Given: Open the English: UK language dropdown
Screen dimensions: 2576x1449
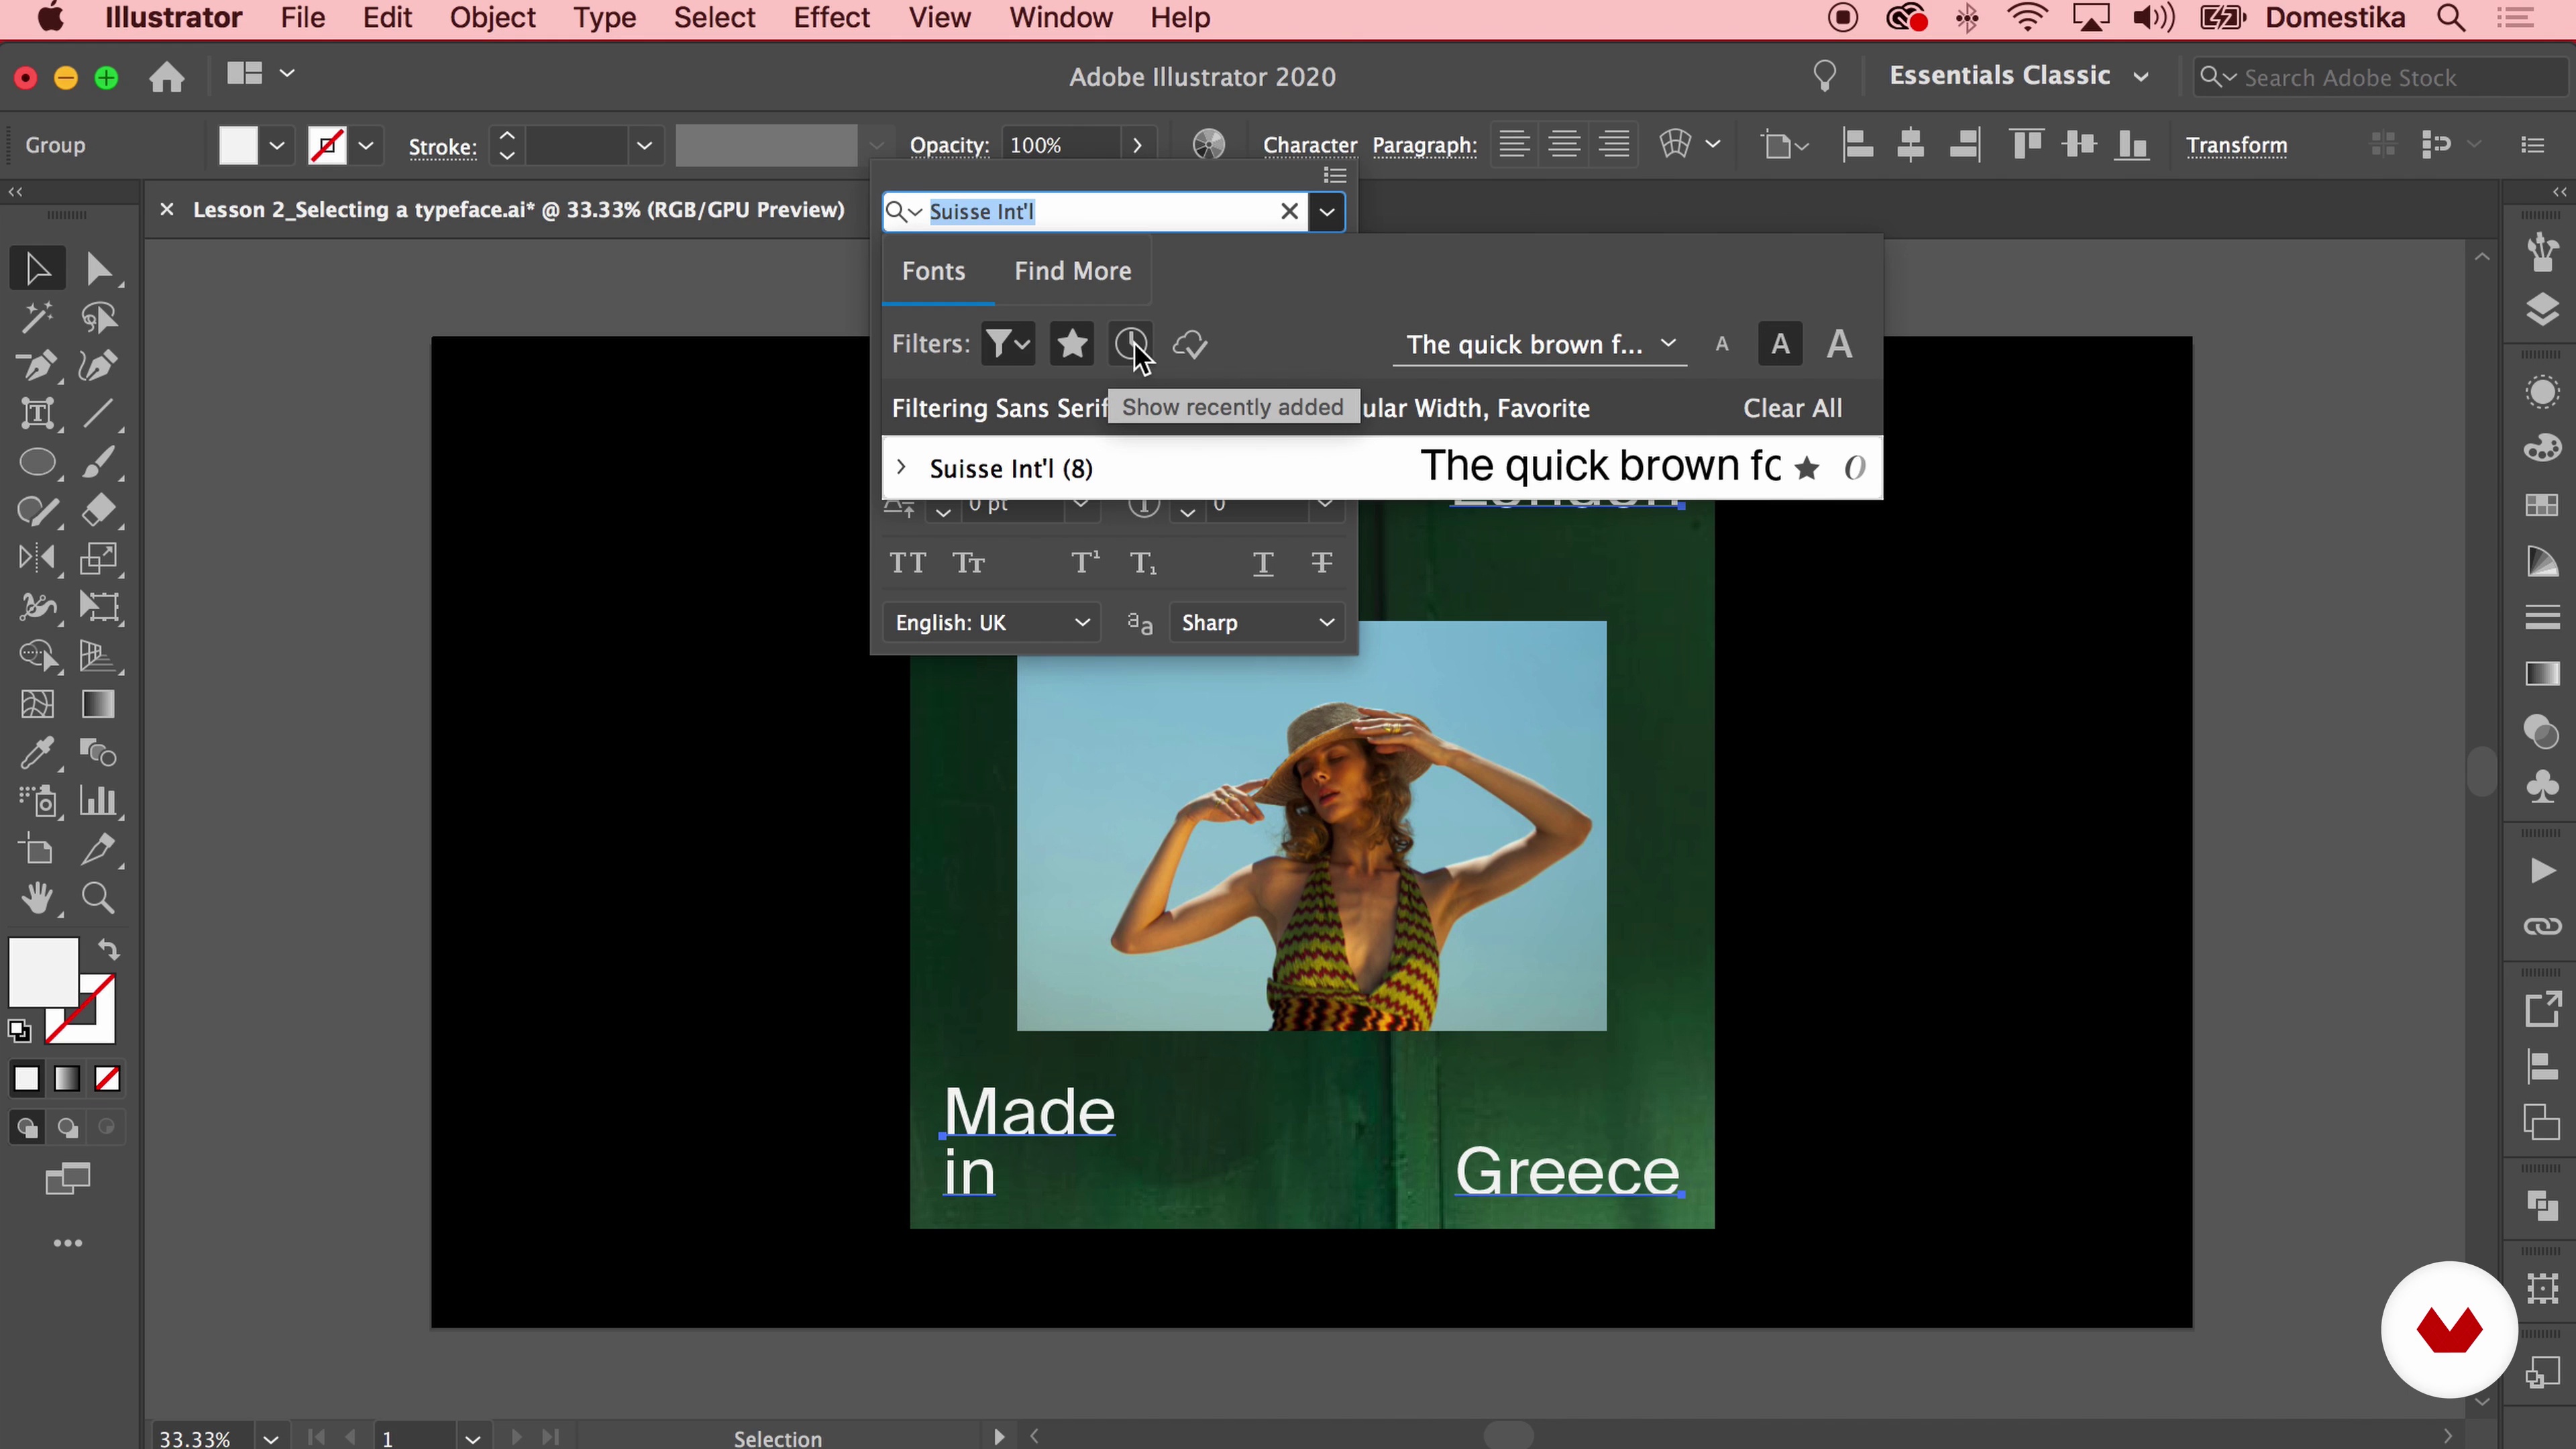Looking at the screenshot, I should pyautogui.click(x=991, y=623).
